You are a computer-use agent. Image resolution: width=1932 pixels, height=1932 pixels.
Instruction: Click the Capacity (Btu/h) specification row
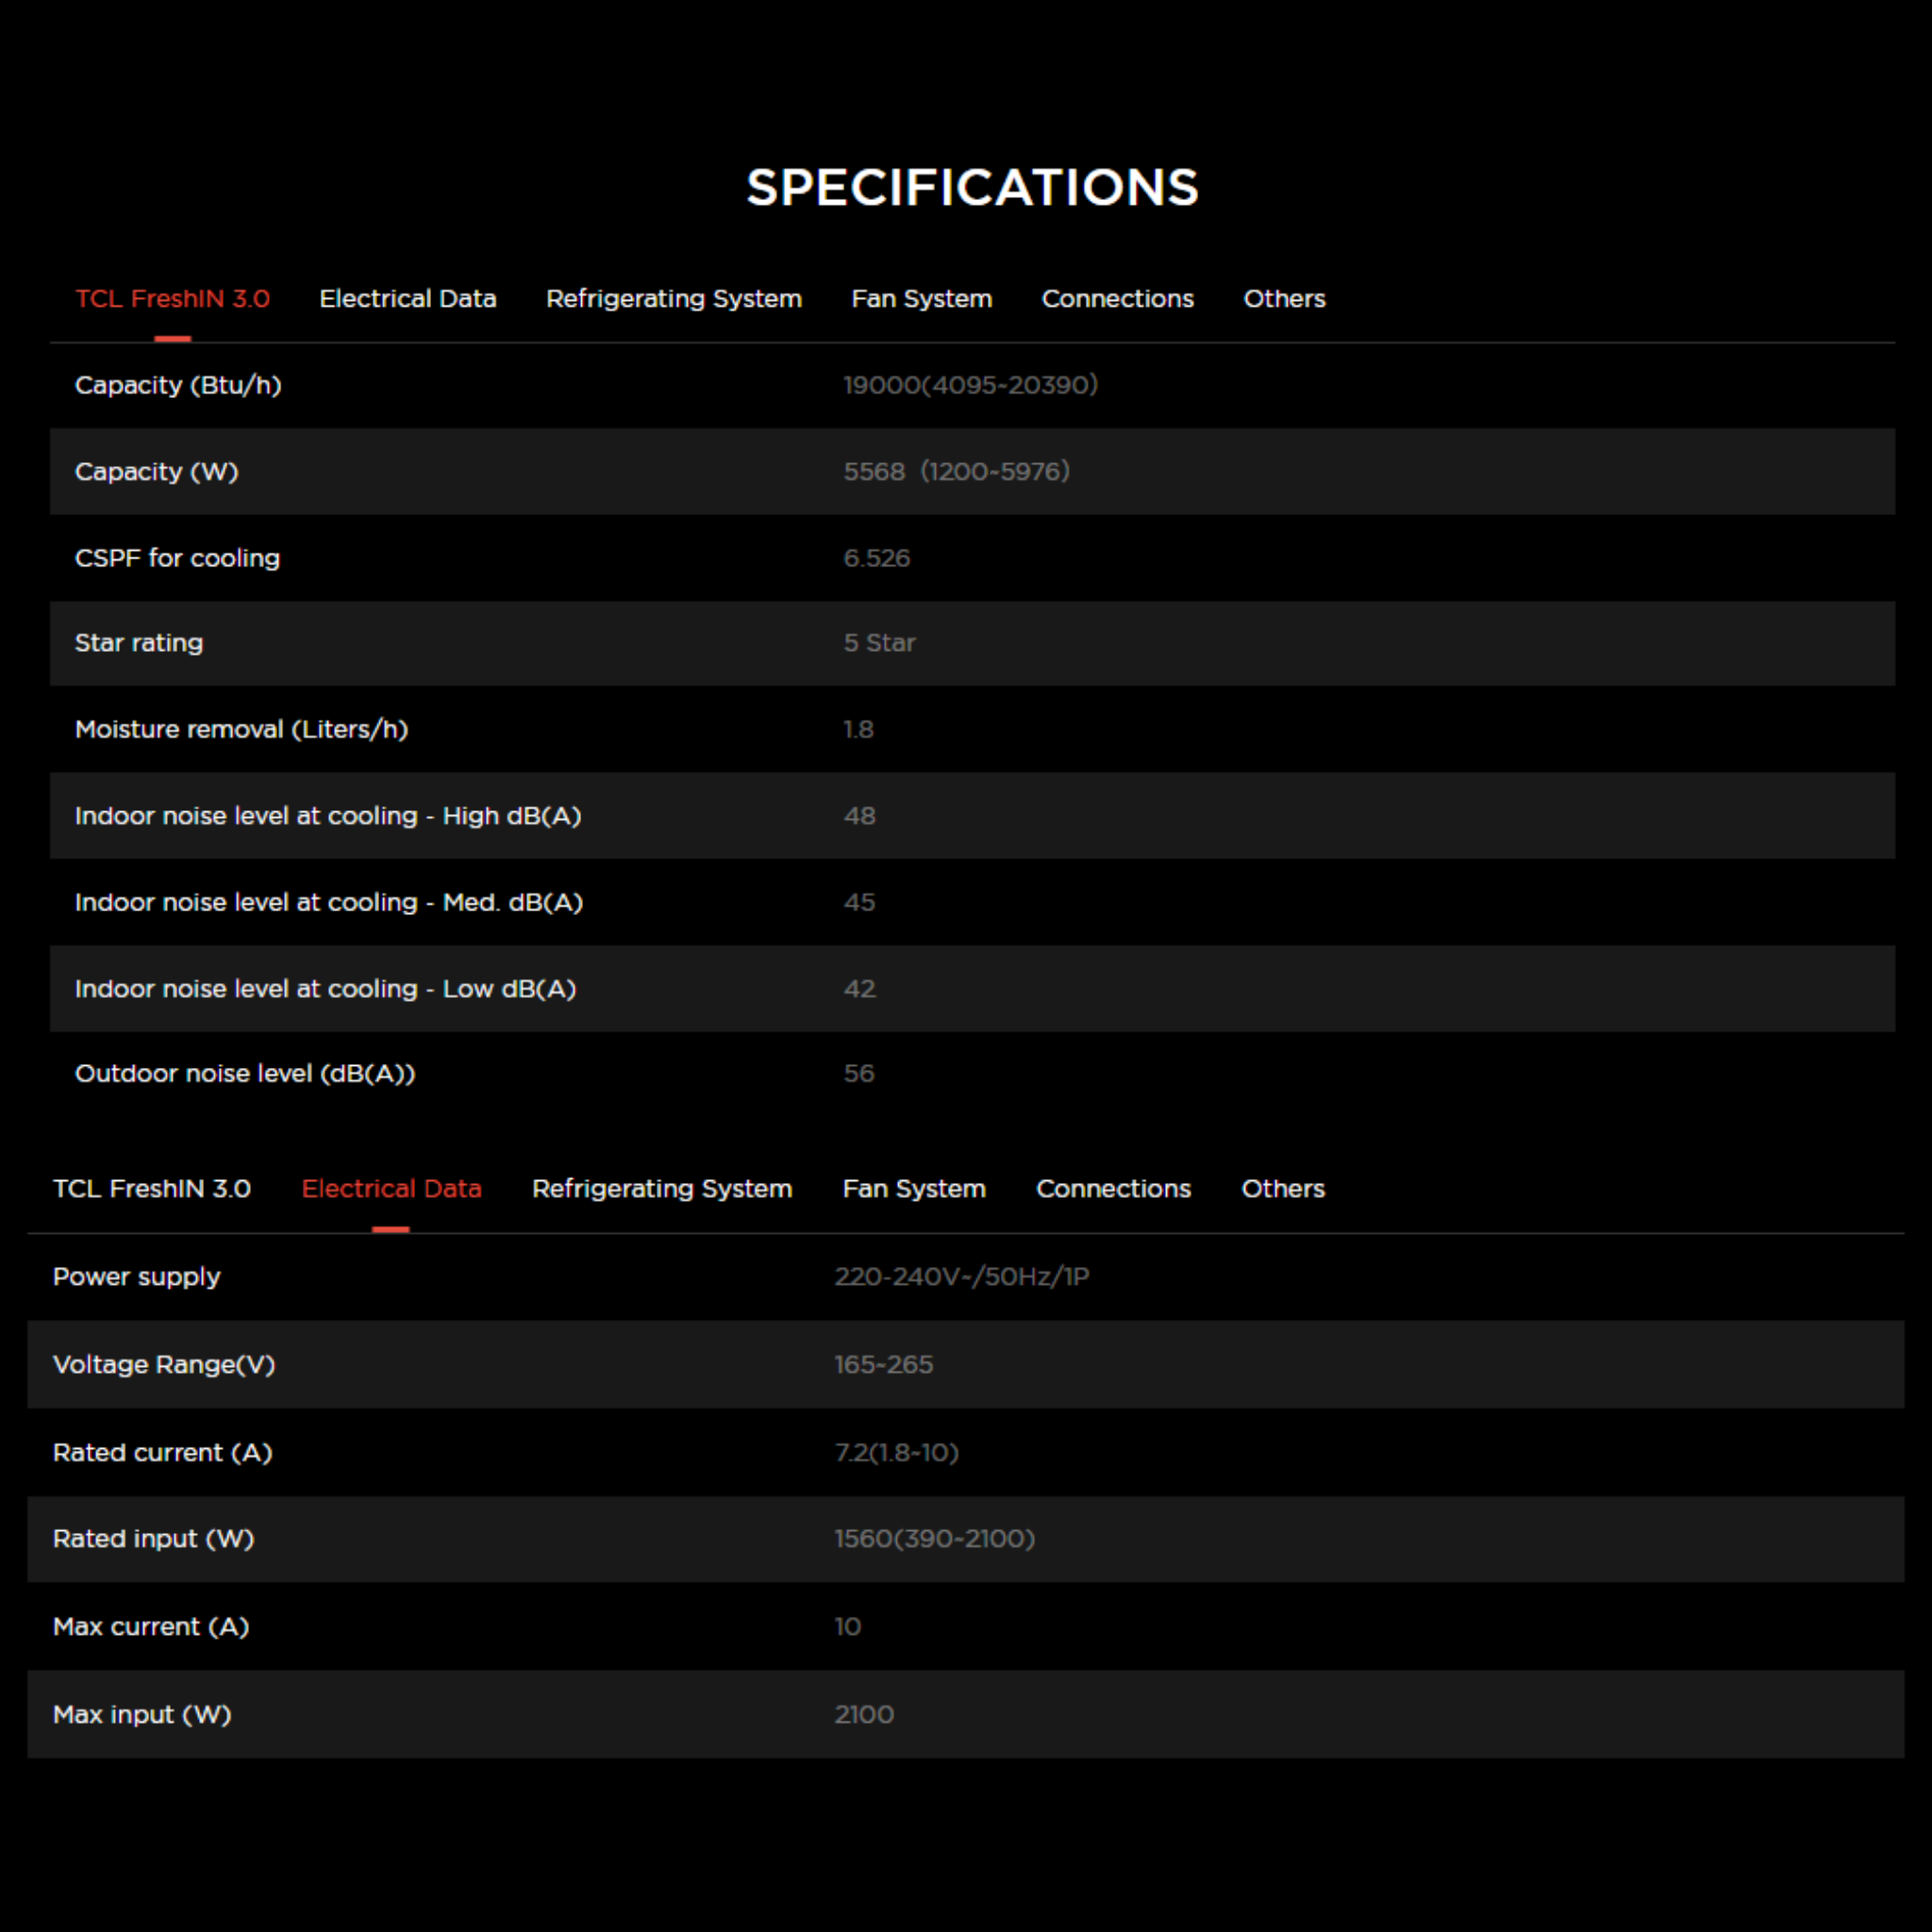(x=178, y=385)
